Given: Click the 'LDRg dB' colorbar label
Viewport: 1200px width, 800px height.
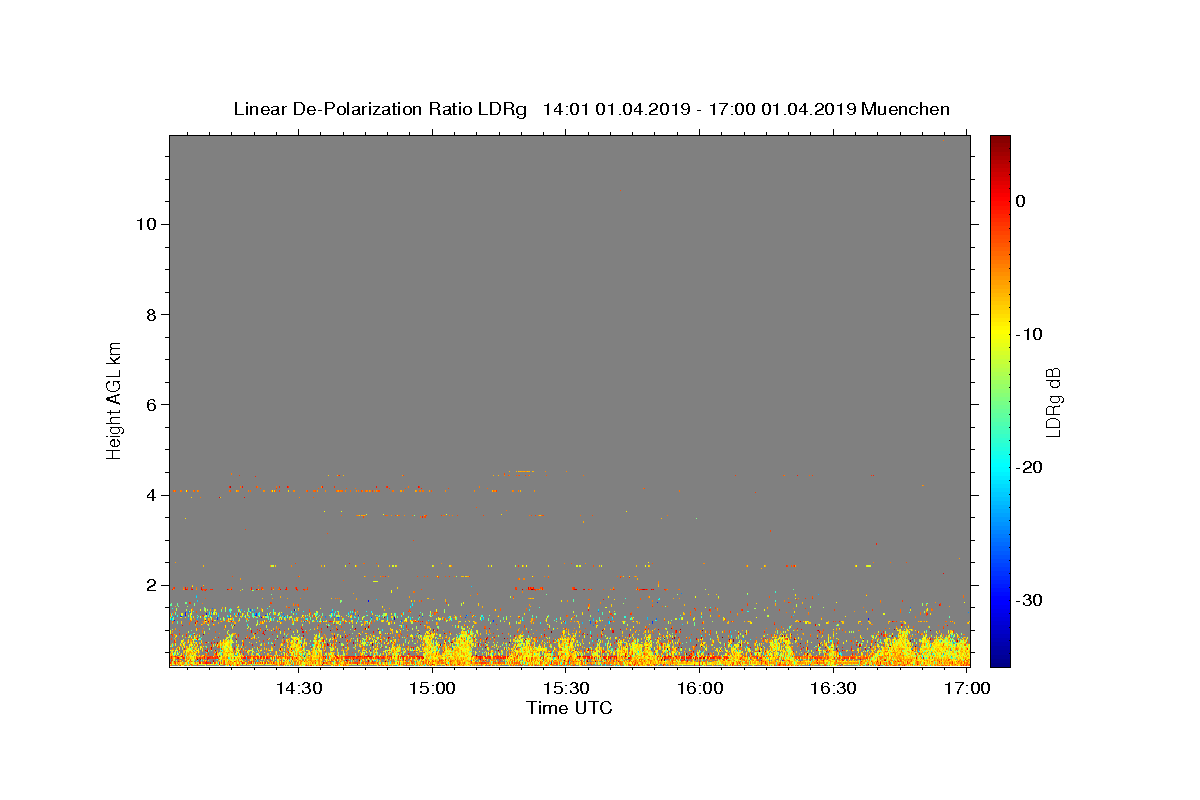Looking at the screenshot, I should pyautogui.click(x=1053, y=402).
